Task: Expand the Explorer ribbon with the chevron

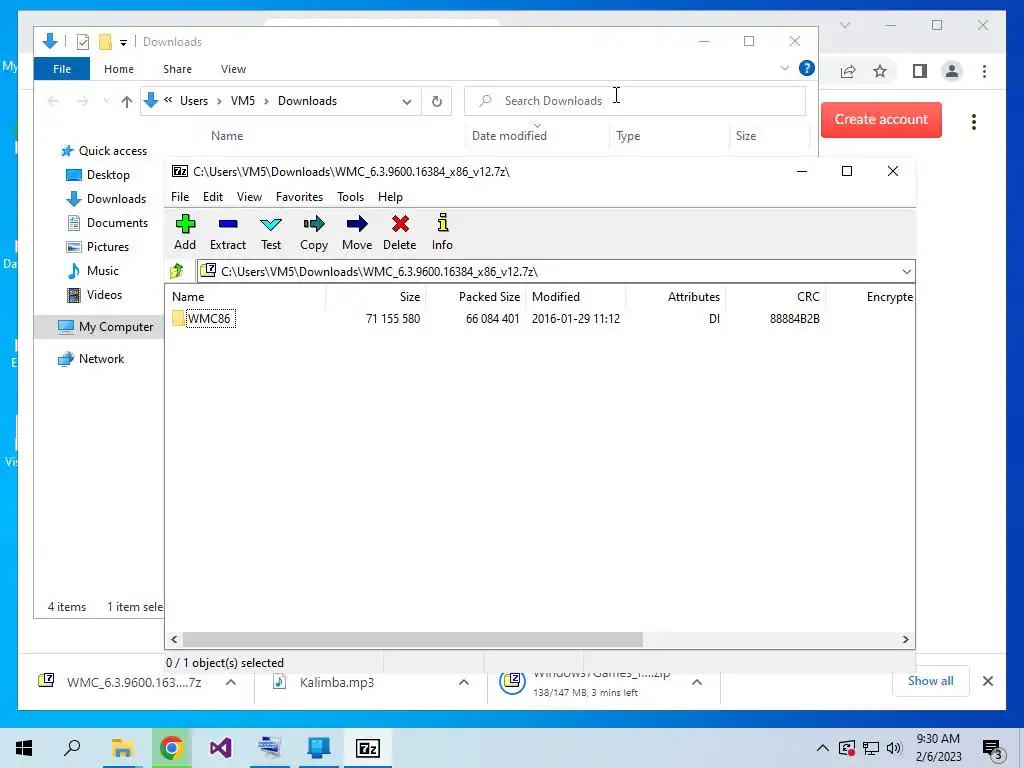Action: tap(784, 68)
